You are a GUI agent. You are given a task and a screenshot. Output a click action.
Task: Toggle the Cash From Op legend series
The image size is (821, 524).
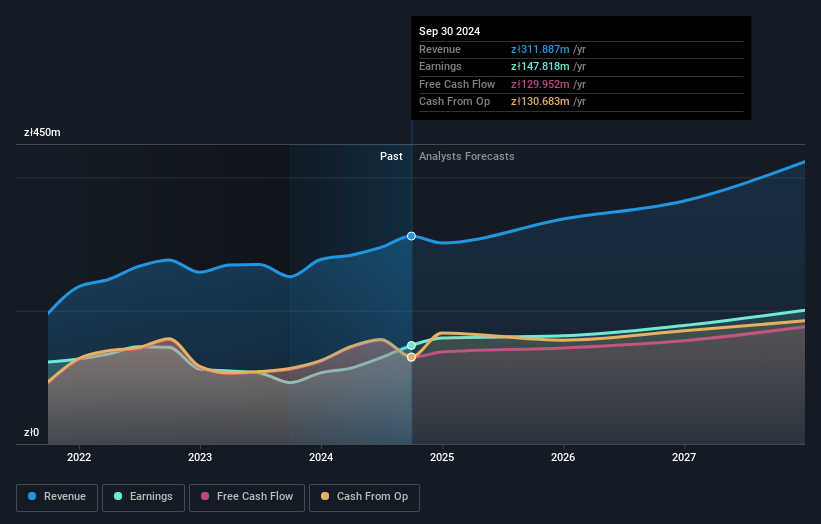[x=364, y=497]
